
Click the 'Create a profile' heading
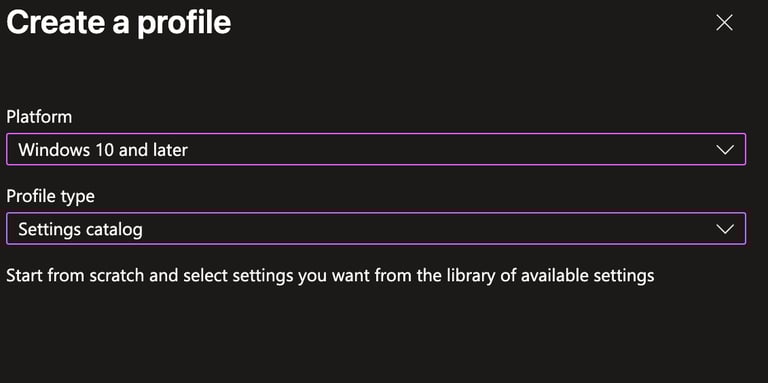[x=119, y=22]
